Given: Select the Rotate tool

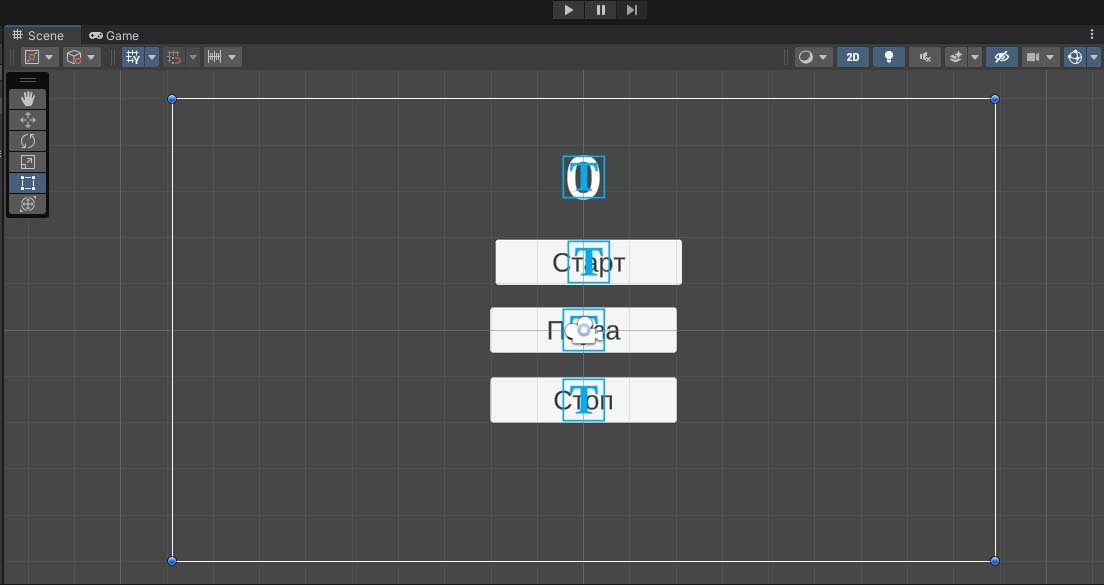Looking at the screenshot, I should point(28,141).
